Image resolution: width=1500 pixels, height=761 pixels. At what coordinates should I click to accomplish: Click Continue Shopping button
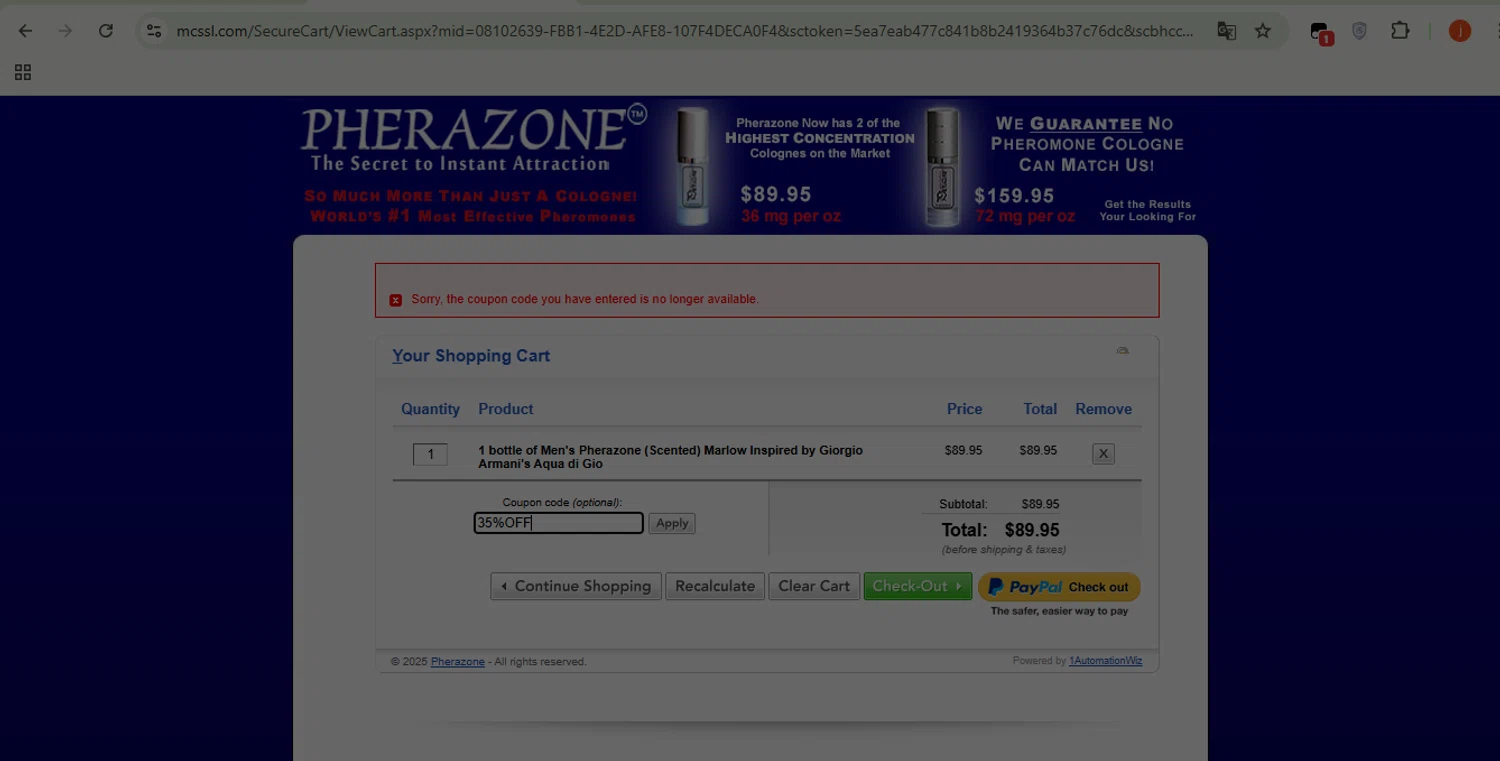coord(576,586)
